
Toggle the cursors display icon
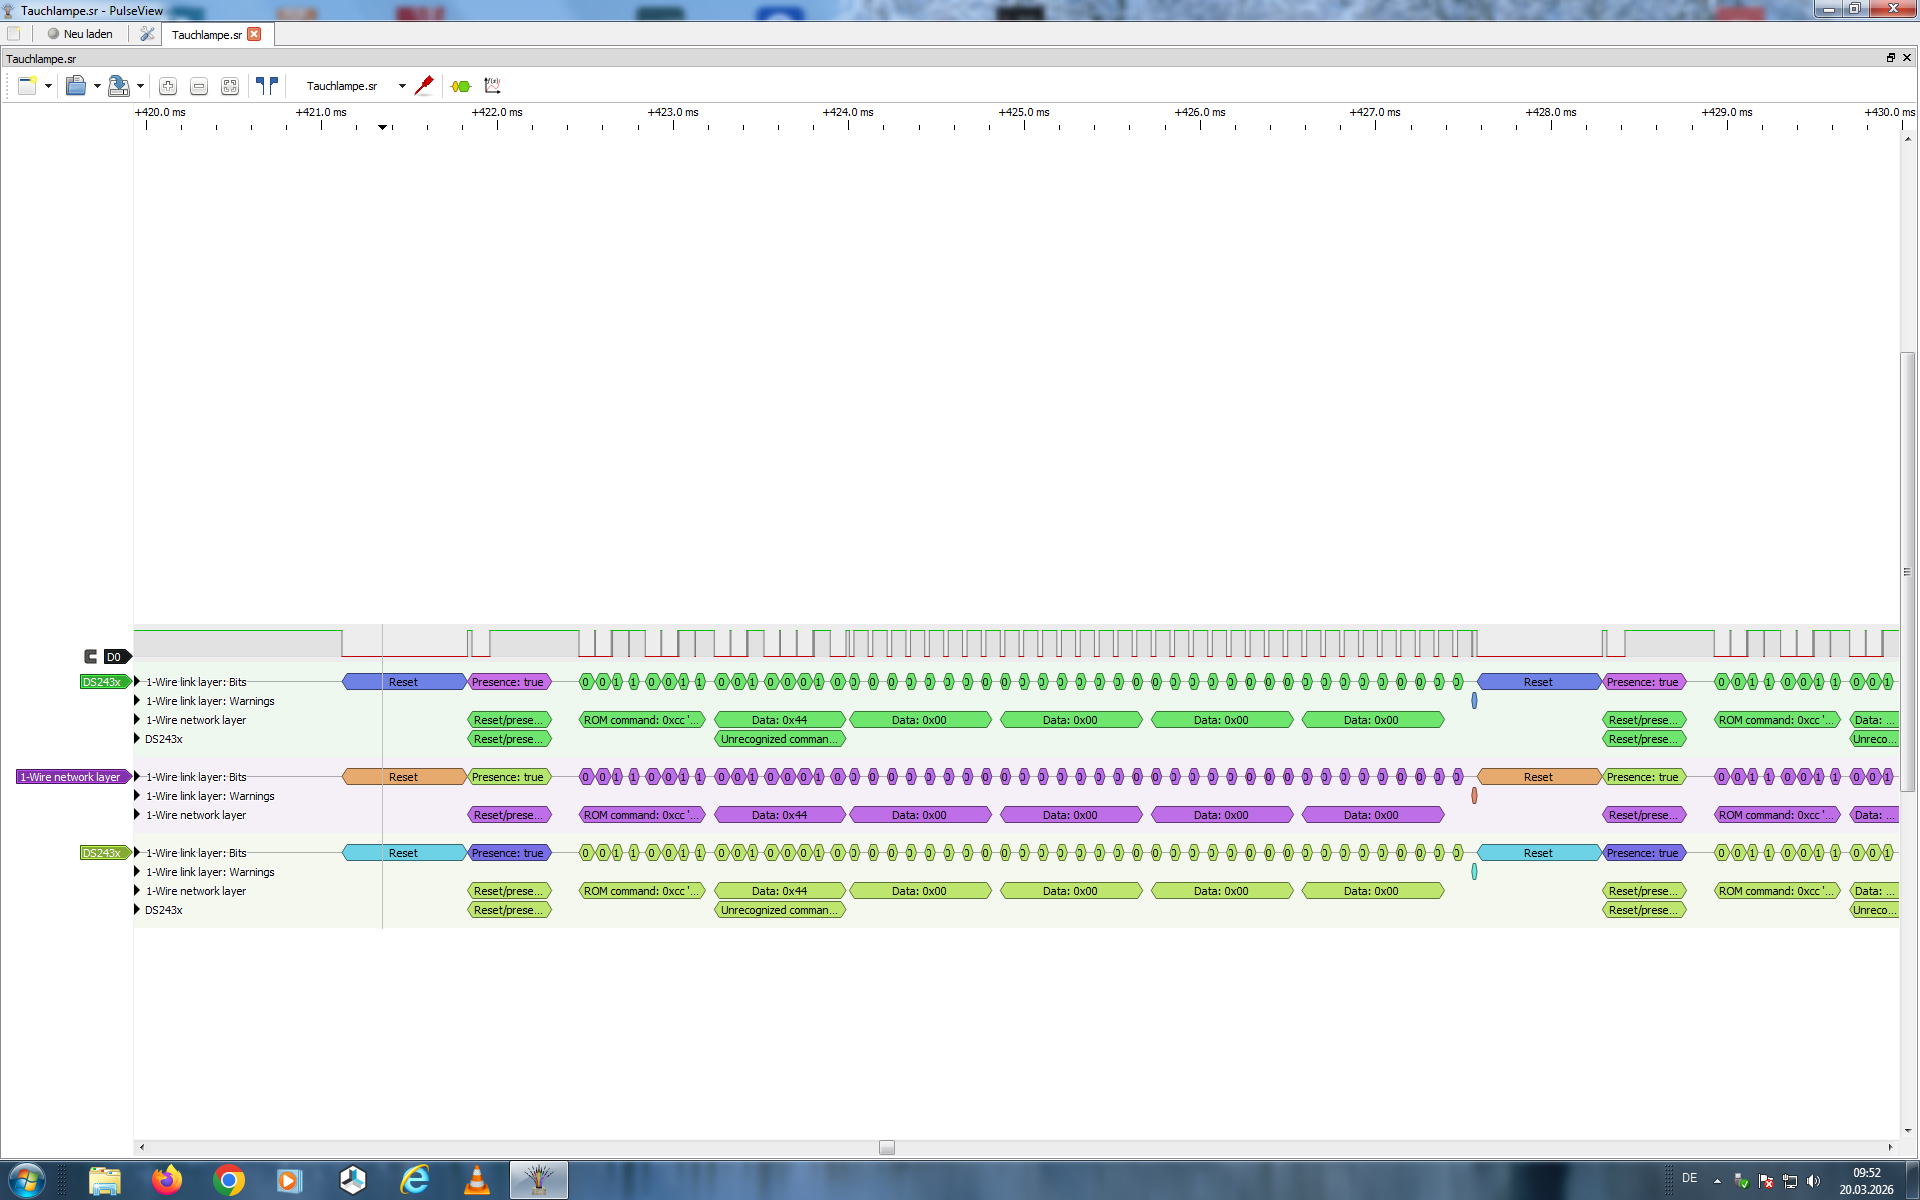[x=266, y=86]
